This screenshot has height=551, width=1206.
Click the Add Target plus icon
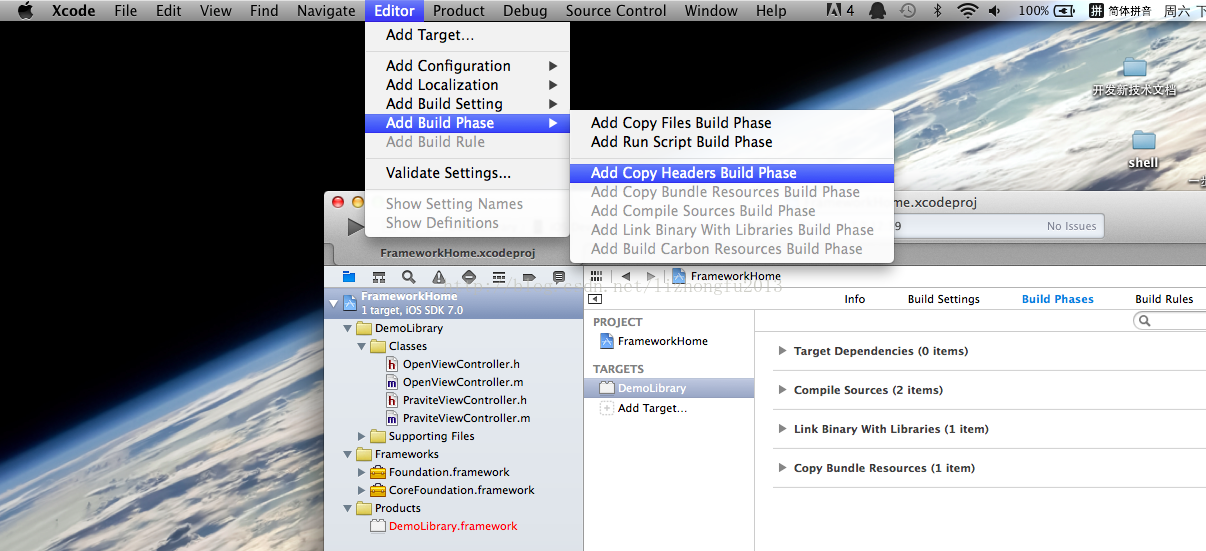click(x=606, y=408)
